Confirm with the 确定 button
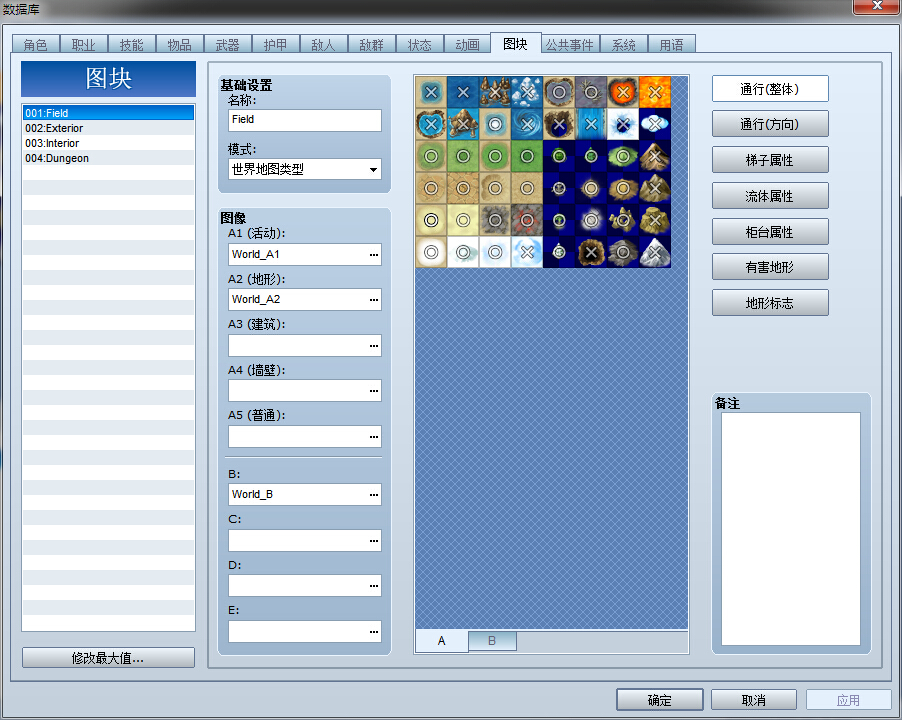This screenshot has height=720, width=902. (x=660, y=700)
